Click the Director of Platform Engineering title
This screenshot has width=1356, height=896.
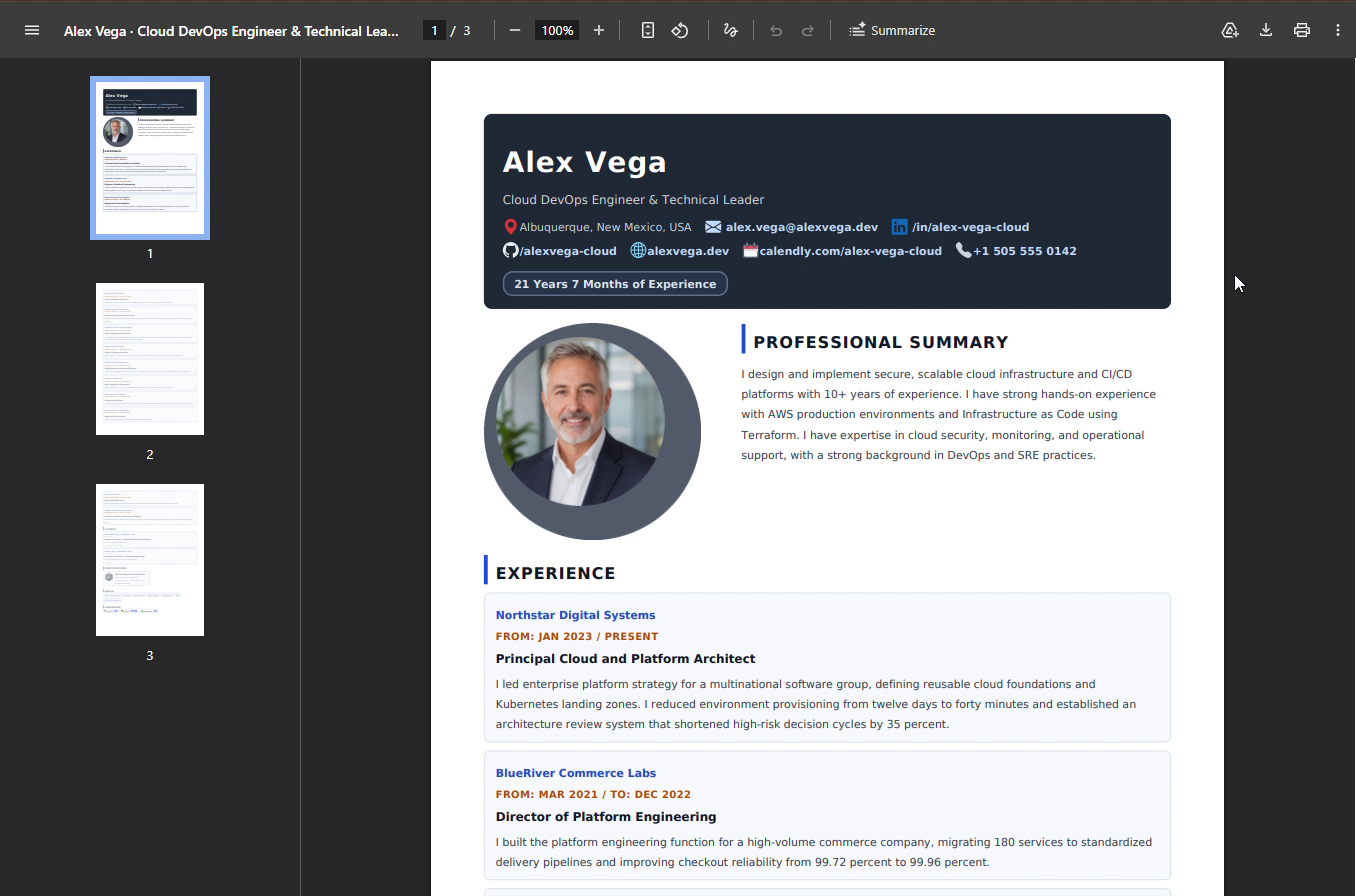[x=606, y=817]
